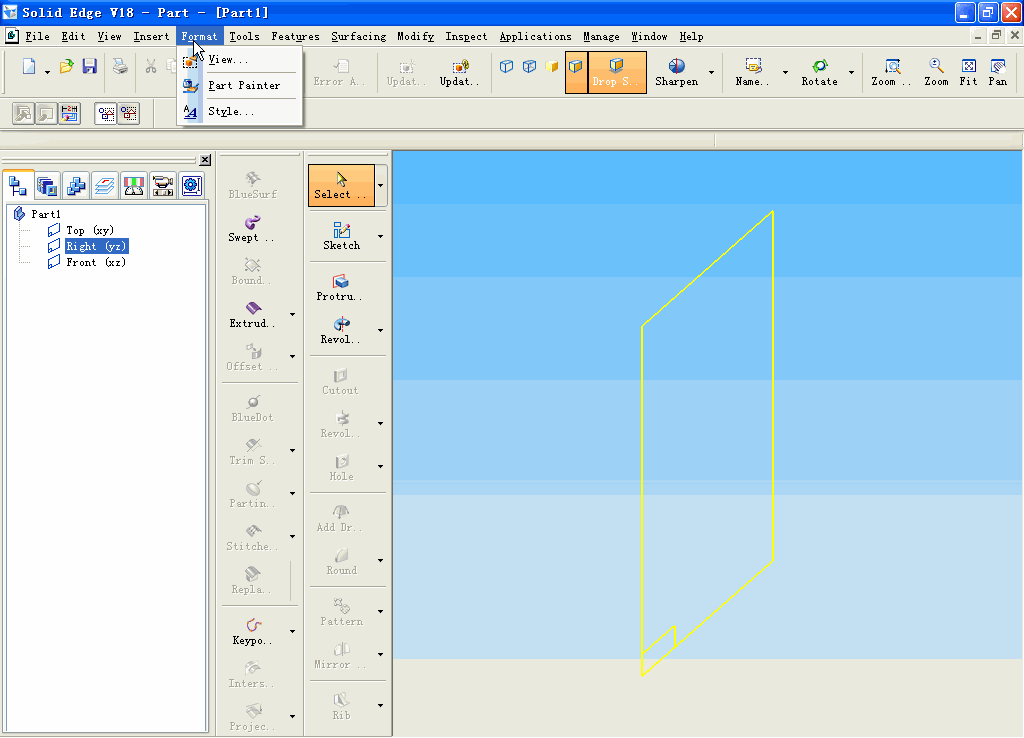Click the Keypoint curve tool
The image size is (1024, 738).
[x=253, y=632]
